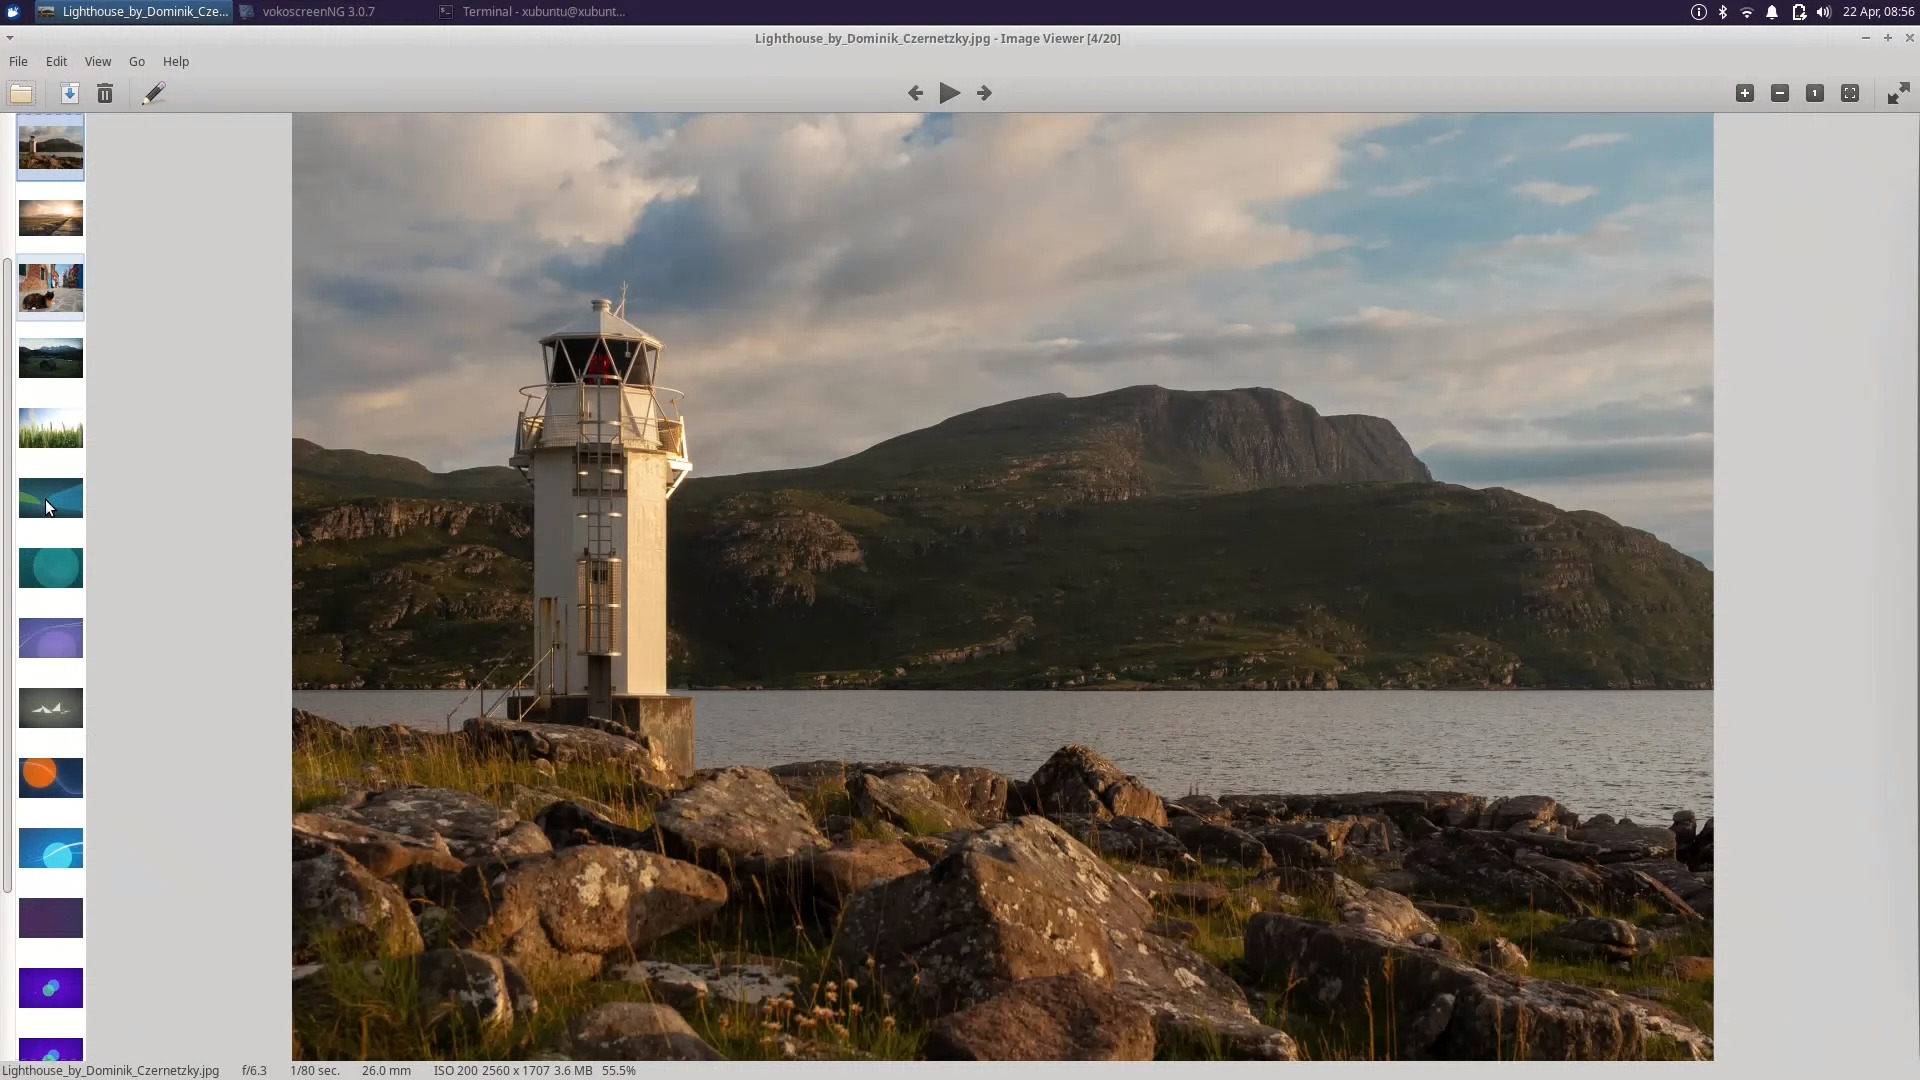Image resolution: width=1920 pixels, height=1080 pixels.
Task: Select the violet thumbnail with teal dots
Action: [x=51, y=988]
